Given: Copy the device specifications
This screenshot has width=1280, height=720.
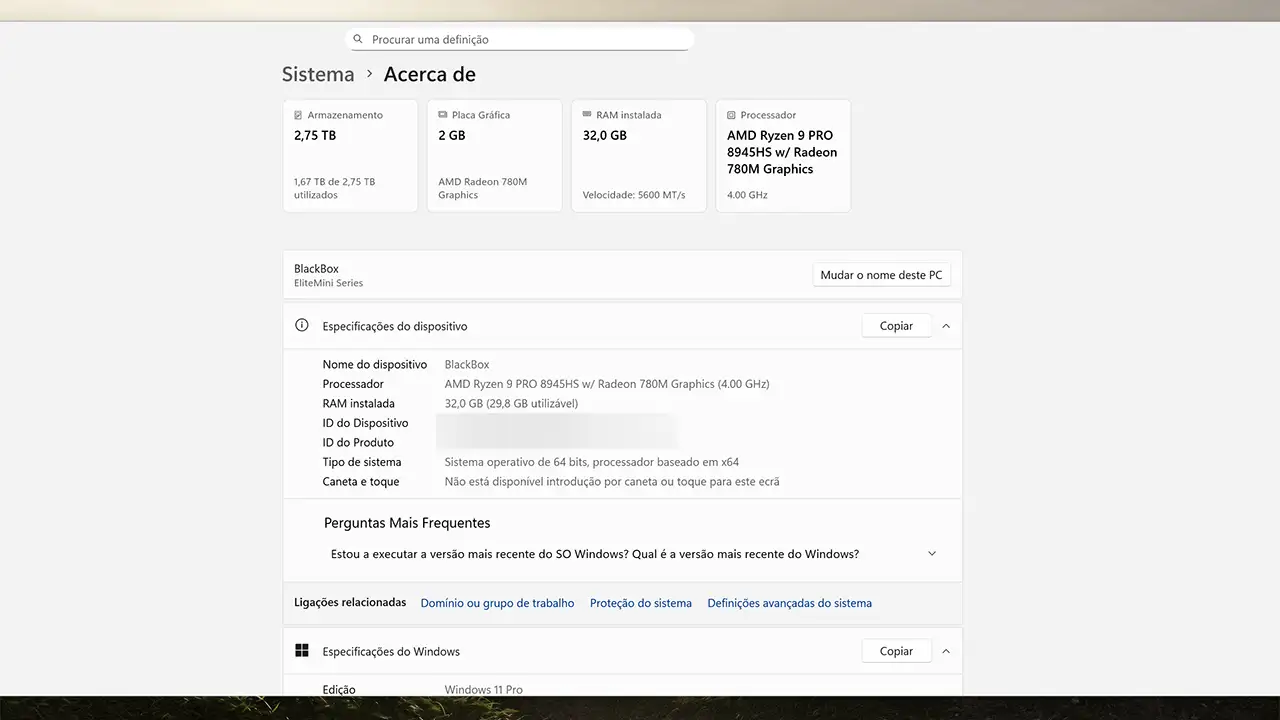Looking at the screenshot, I should (896, 326).
